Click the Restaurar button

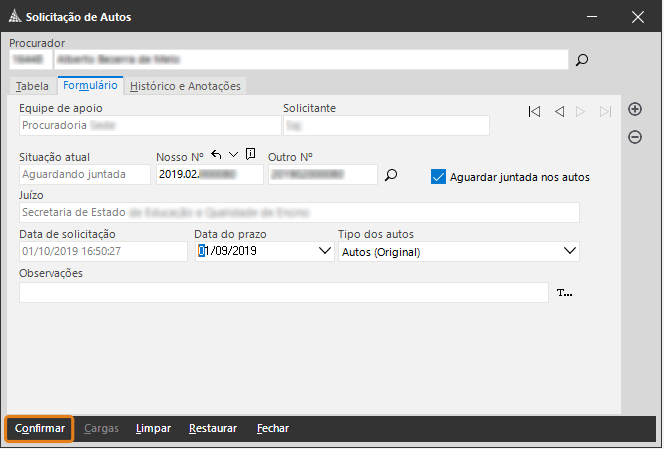tap(213, 428)
